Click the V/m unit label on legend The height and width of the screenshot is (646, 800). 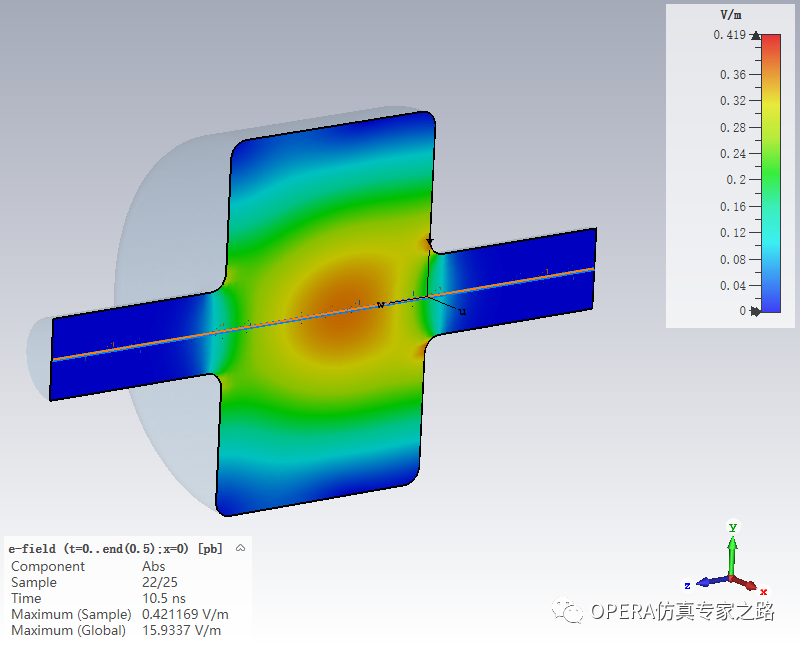point(731,15)
